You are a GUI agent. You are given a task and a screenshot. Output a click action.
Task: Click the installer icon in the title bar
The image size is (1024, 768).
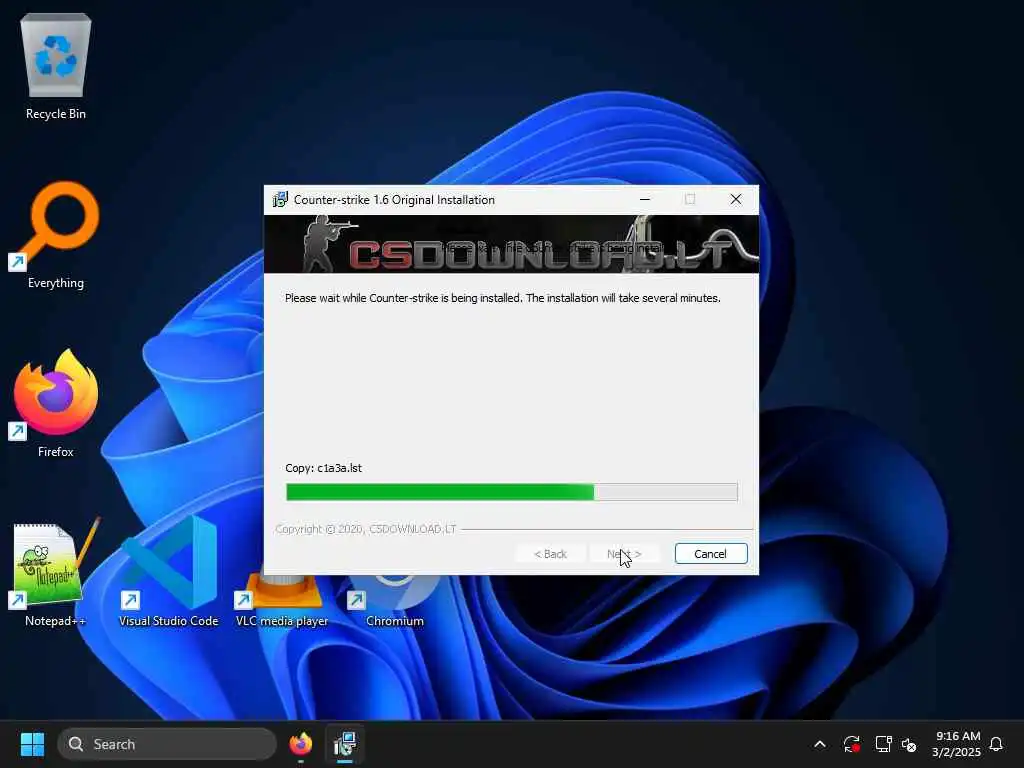tap(280, 200)
